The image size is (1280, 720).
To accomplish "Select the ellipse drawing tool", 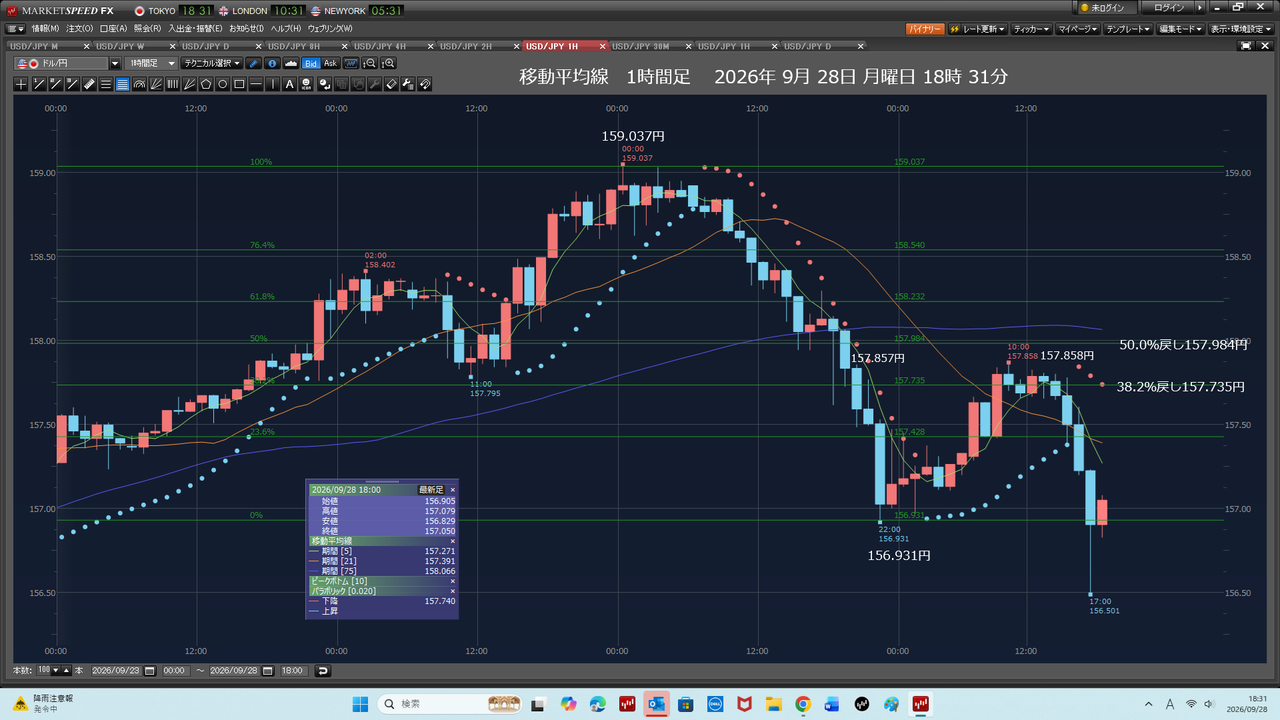I will click(x=223, y=85).
